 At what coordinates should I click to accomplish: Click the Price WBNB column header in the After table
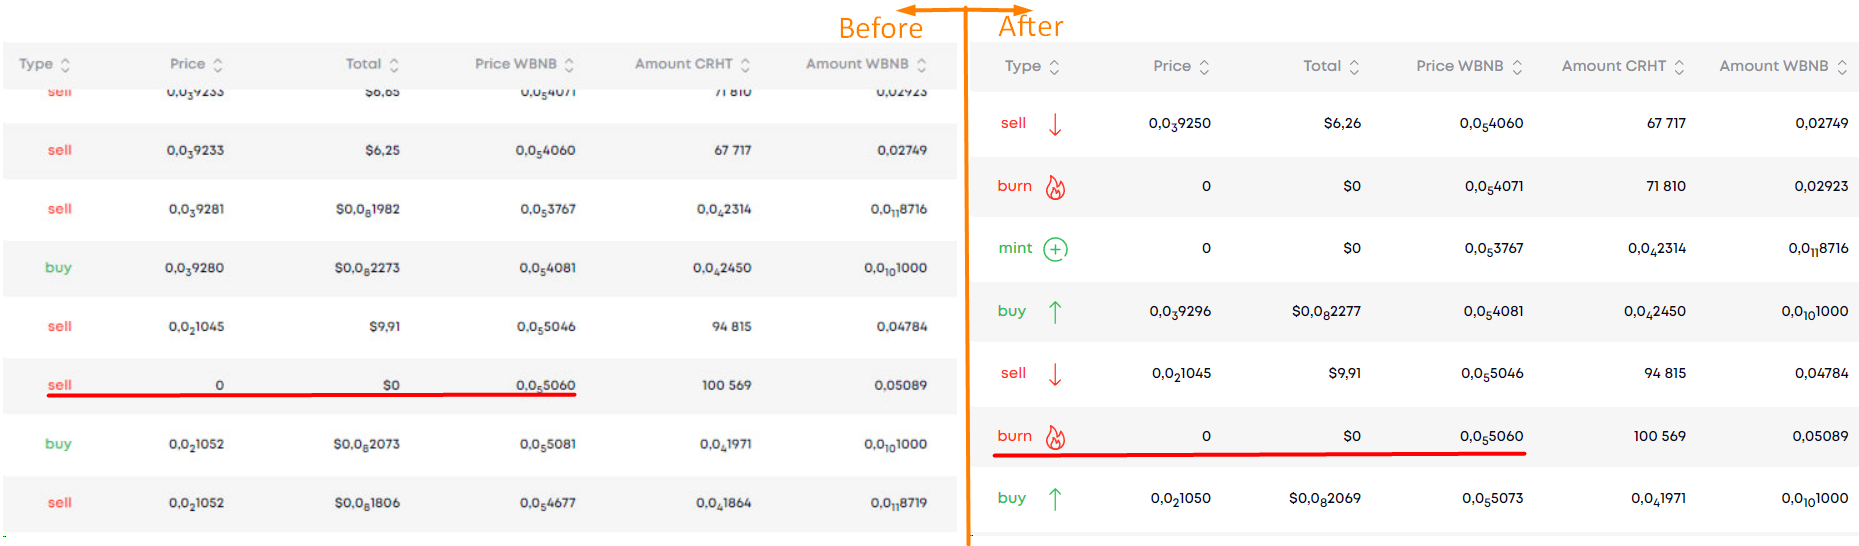point(1459,66)
